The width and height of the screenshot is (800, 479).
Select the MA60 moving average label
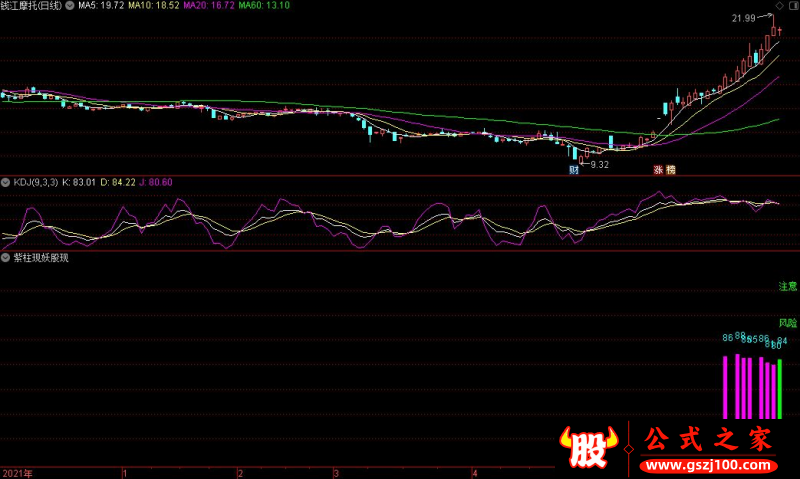pyautogui.click(x=264, y=6)
